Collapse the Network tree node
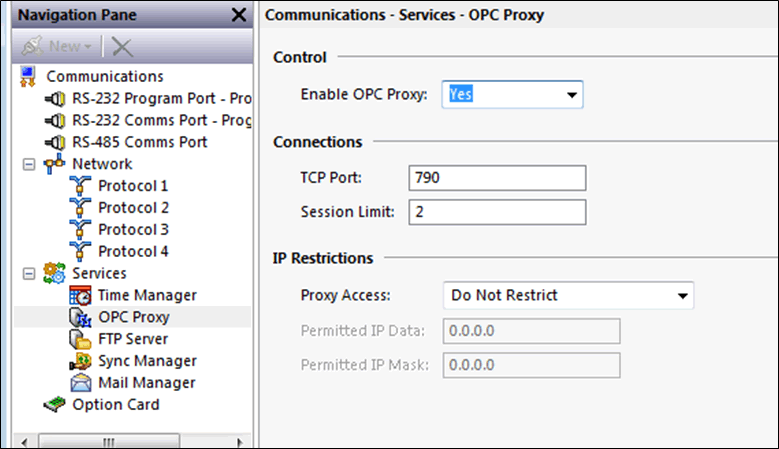Image resolution: width=779 pixels, height=449 pixels. [x=29, y=164]
